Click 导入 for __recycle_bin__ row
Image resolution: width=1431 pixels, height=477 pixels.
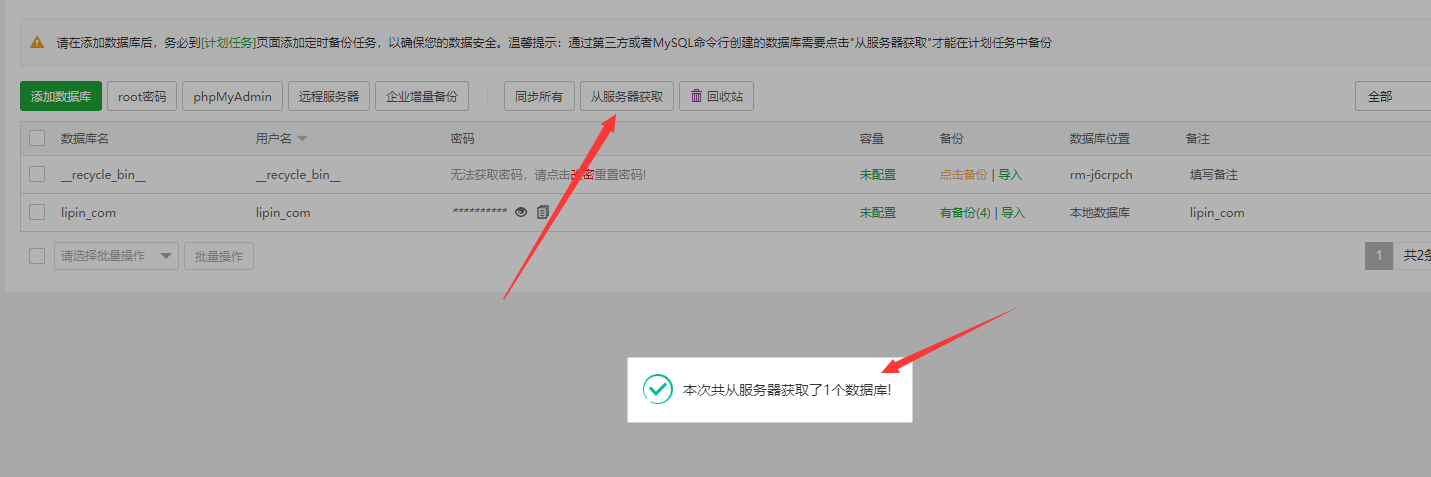click(x=1011, y=175)
